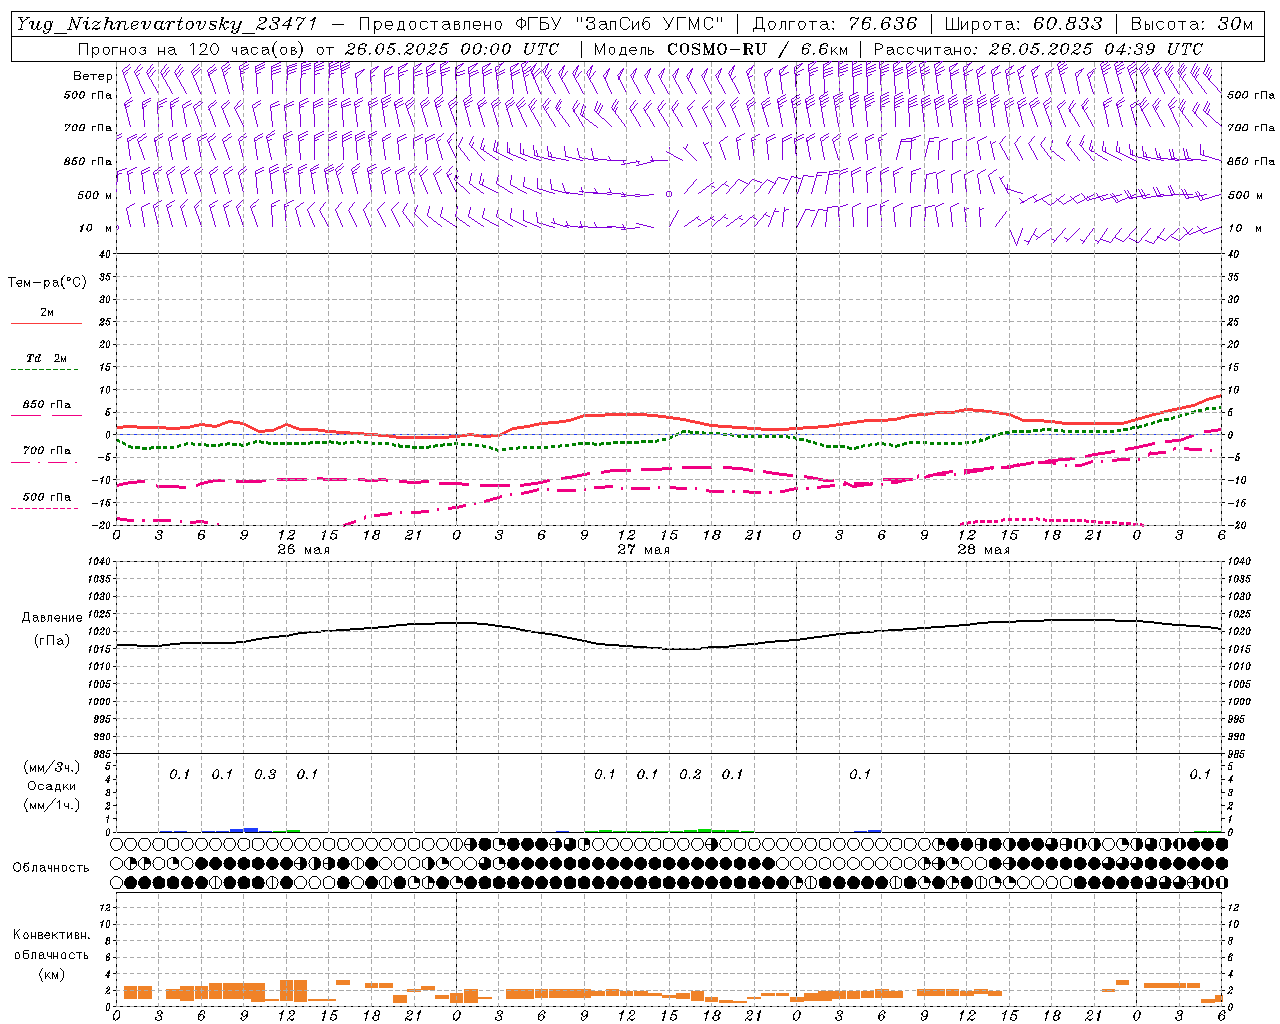Click the '(км)' unit under convective cloudiness

point(52,973)
